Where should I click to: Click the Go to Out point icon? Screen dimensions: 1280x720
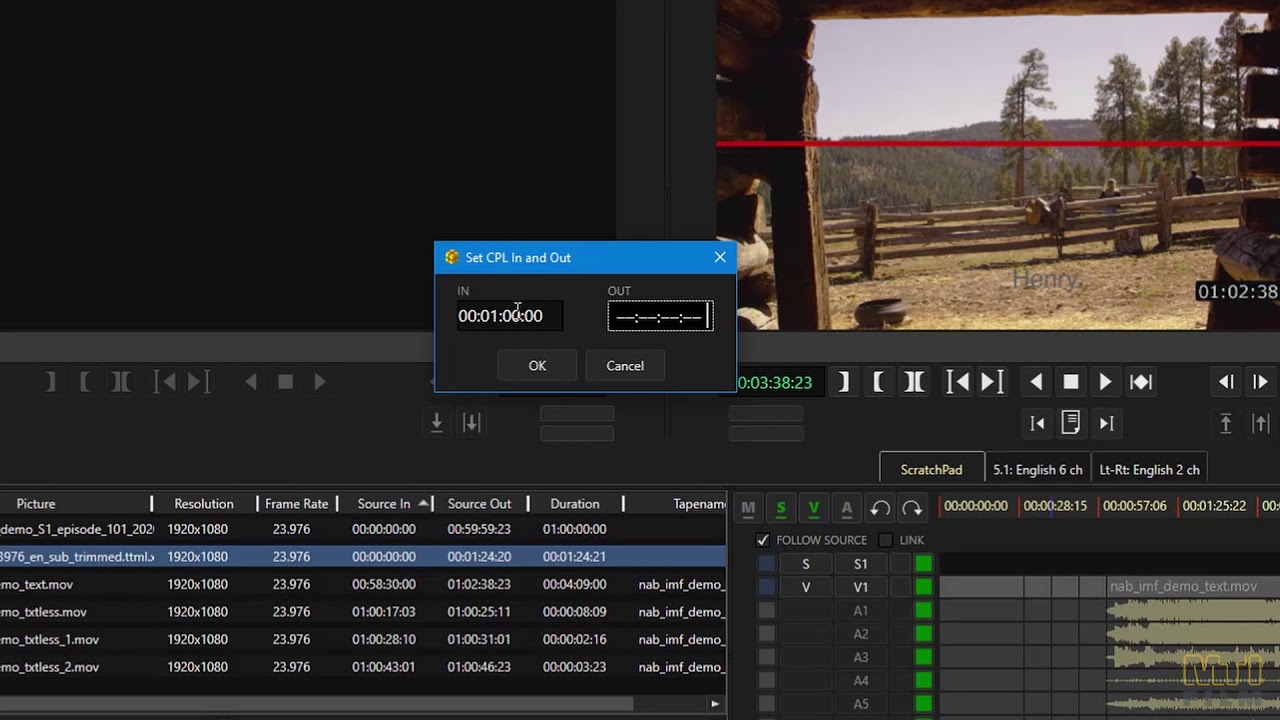click(990, 381)
